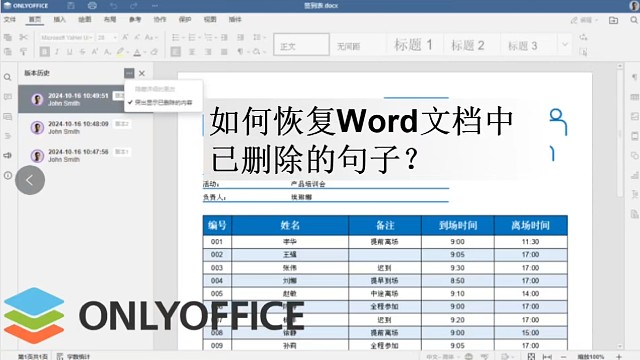Click the Copy icon in toolbar
This screenshot has width=640, height=360.
(8, 37)
